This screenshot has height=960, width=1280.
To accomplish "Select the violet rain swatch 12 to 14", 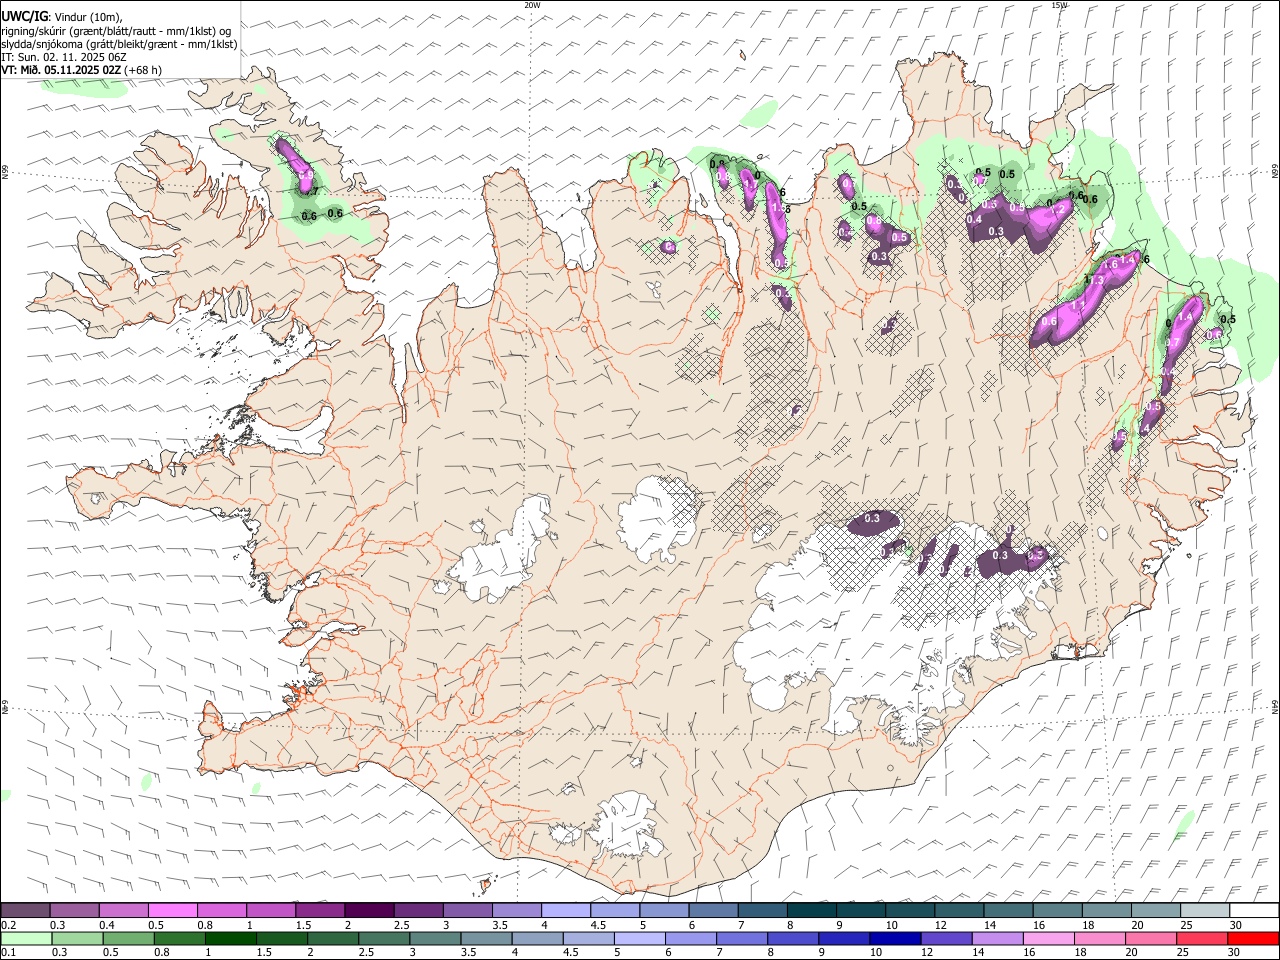I will [947, 938].
